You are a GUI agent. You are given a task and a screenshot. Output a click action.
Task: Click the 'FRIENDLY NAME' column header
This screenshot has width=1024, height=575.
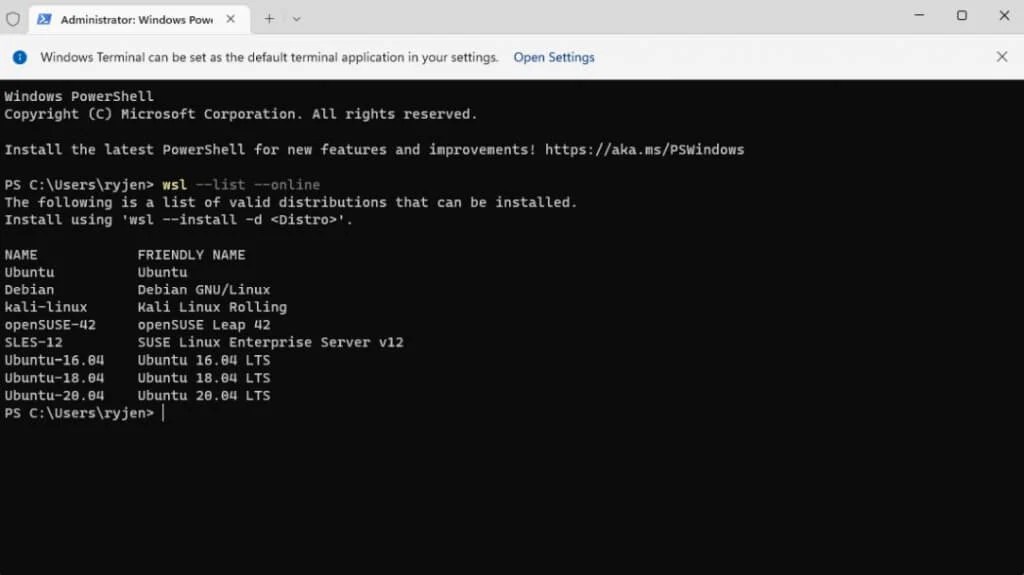click(191, 255)
